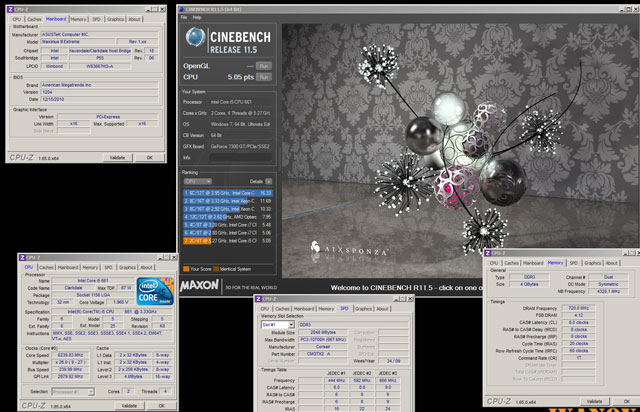Click the American Megatrends BIOS brand field
This screenshot has height=412, width=640.
[x=99, y=85]
